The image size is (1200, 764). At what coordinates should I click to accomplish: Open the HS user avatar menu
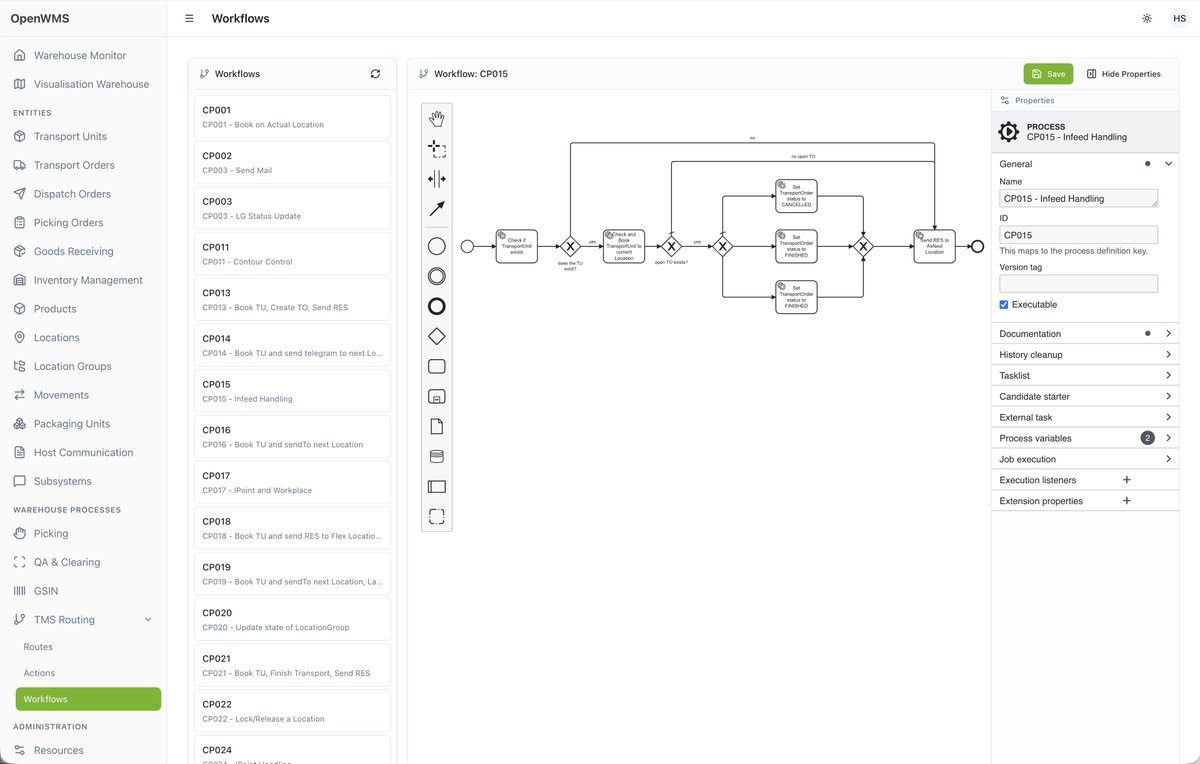click(1179, 18)
